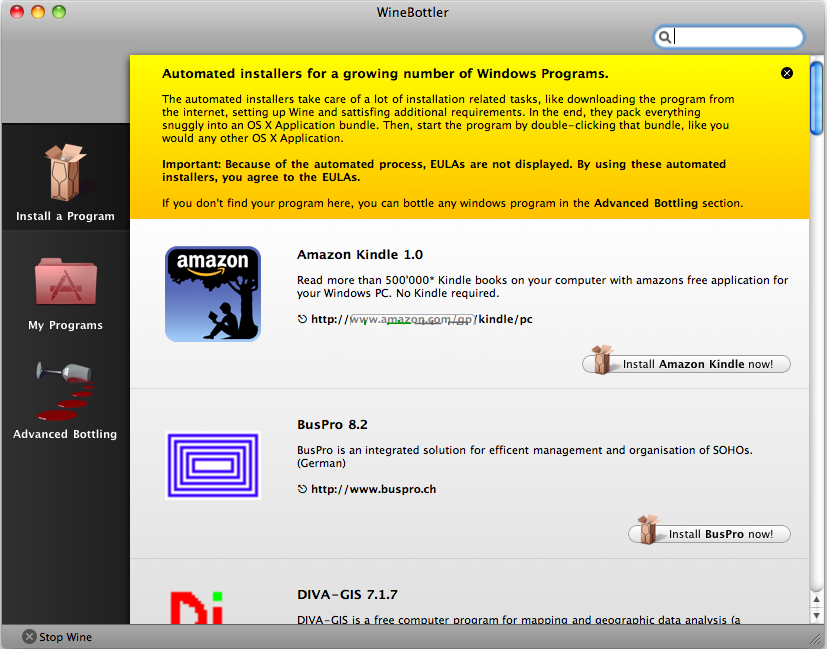
Task: Click the BusPro blue rectangles logo
Action: click(212, 465)
